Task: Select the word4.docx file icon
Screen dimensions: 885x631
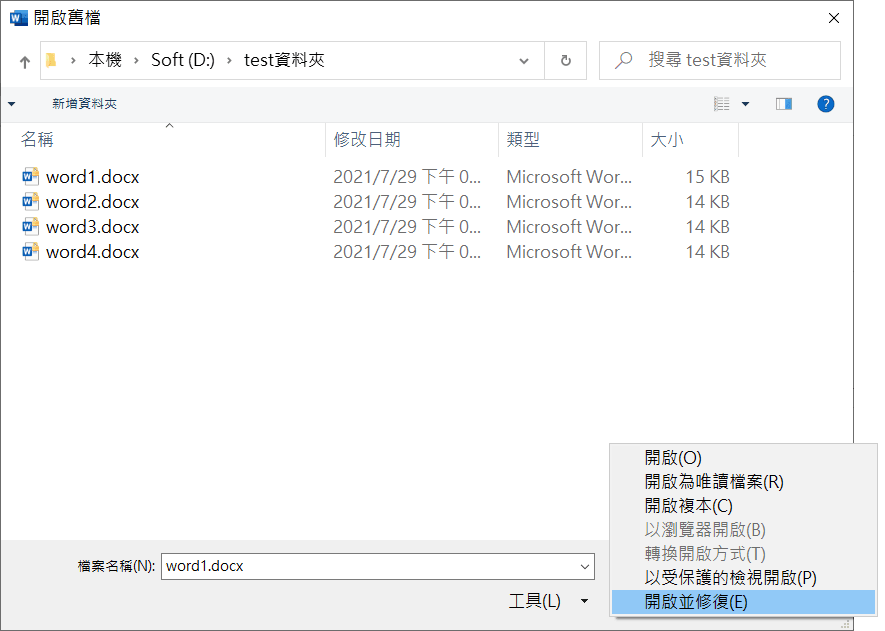Action: 30,251
